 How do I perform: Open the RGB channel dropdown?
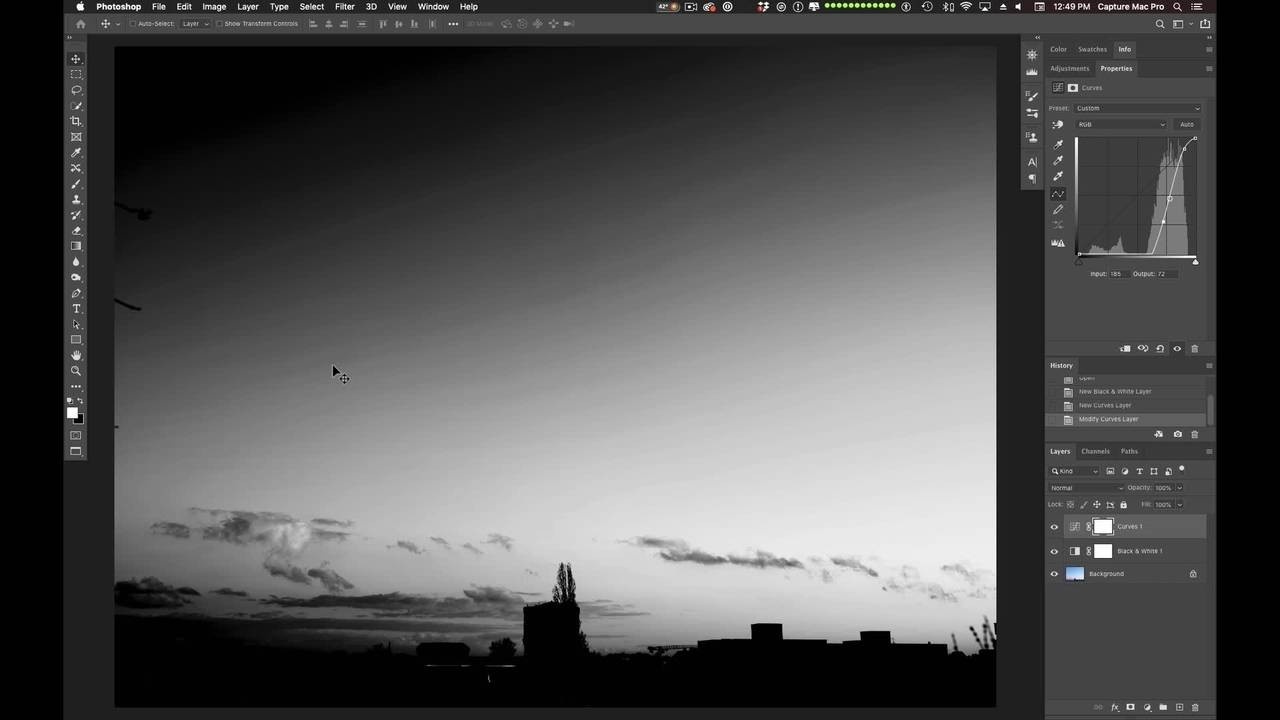[1120, 125]
